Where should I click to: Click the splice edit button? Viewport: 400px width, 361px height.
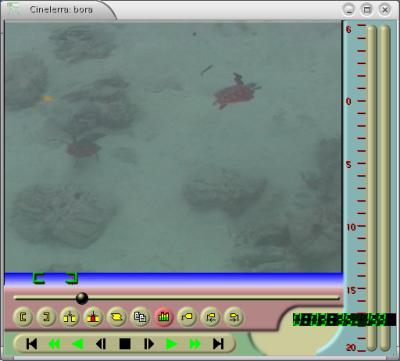click(70, 317)
